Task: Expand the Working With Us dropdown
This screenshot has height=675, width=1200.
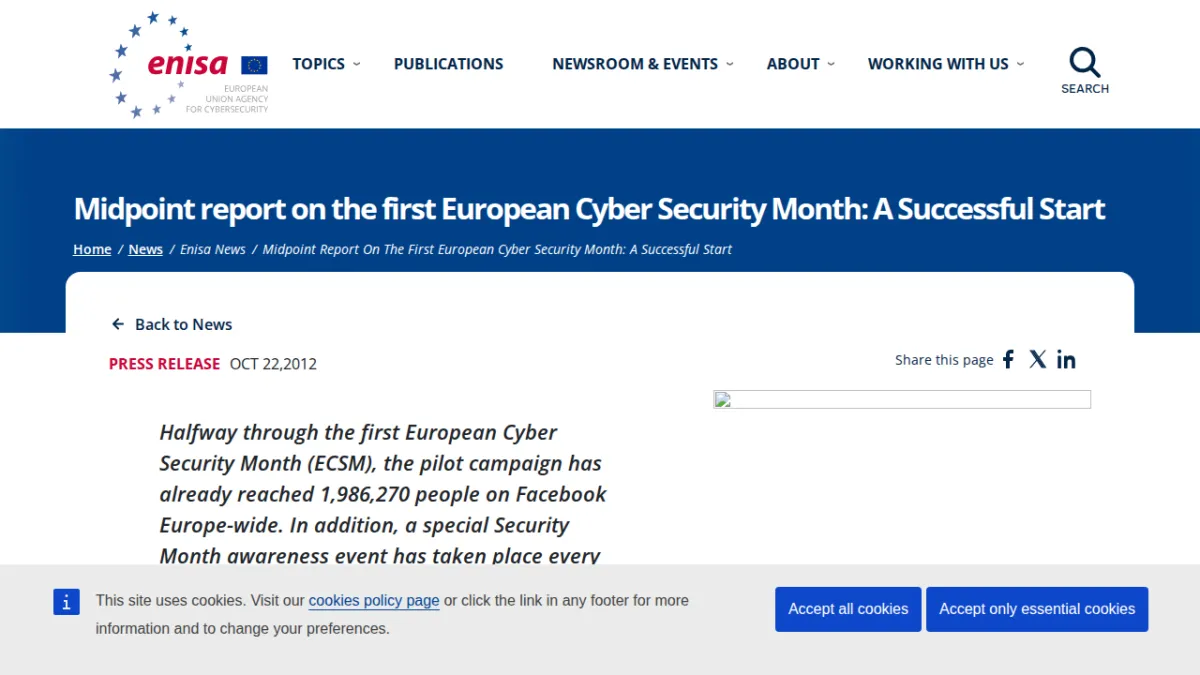Action: (x=1020, y=64)
